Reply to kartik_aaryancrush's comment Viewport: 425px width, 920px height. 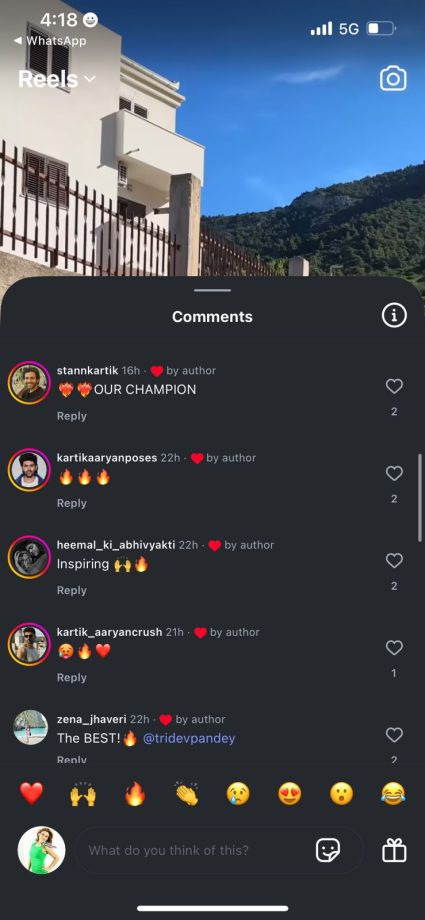[72, 678]
